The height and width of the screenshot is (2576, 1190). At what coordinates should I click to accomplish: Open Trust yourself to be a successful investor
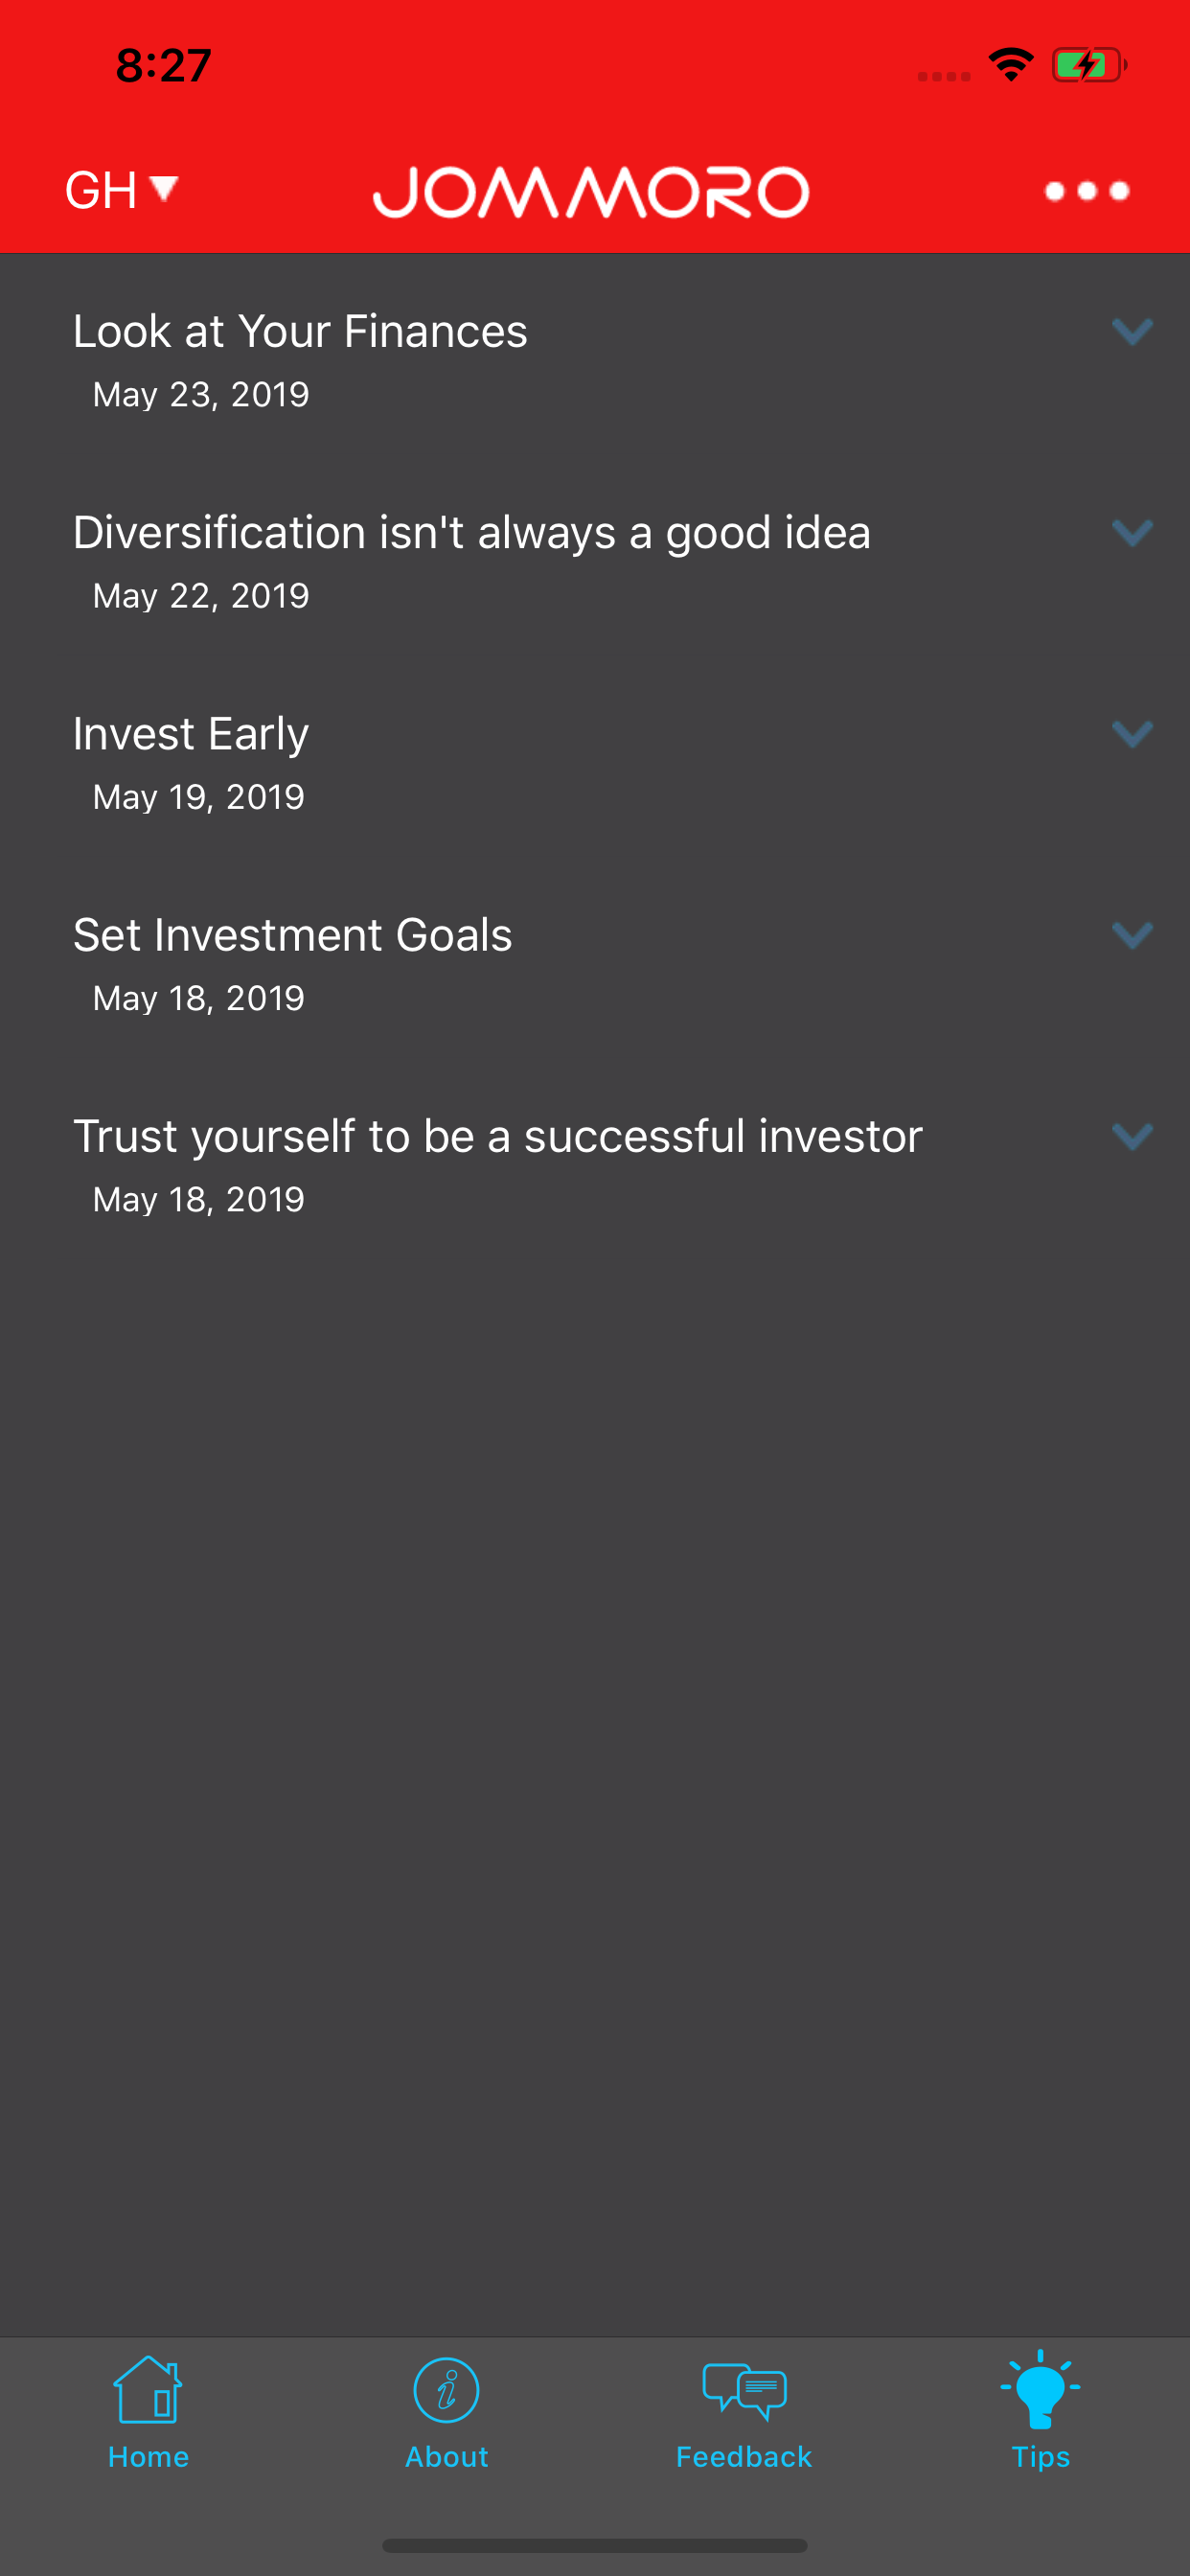498,1137
